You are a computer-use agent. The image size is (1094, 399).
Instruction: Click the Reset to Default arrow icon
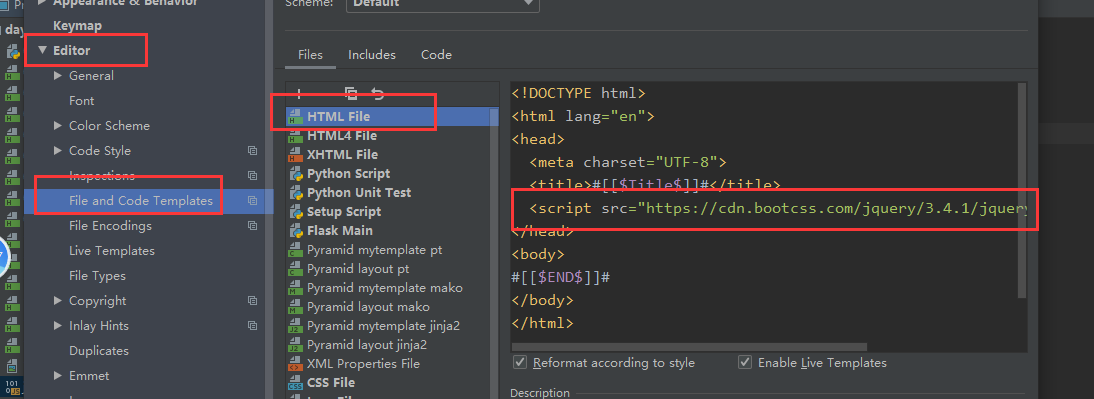pos(377,93)
